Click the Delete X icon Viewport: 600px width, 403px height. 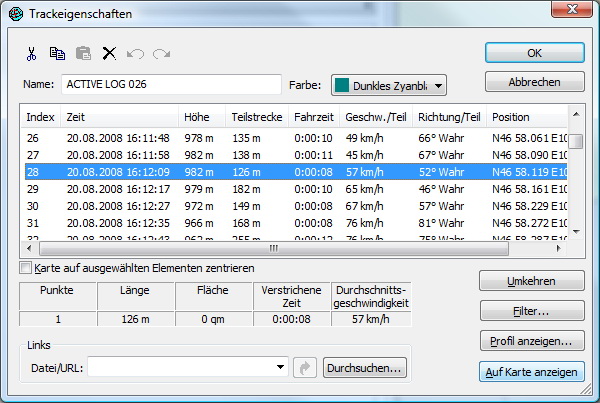click(x=109, y=53)
